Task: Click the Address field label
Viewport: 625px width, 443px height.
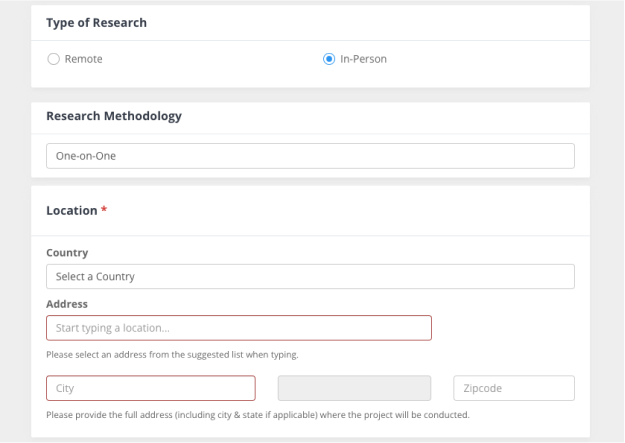Action: pyautogui.click(x=67, y=304)
